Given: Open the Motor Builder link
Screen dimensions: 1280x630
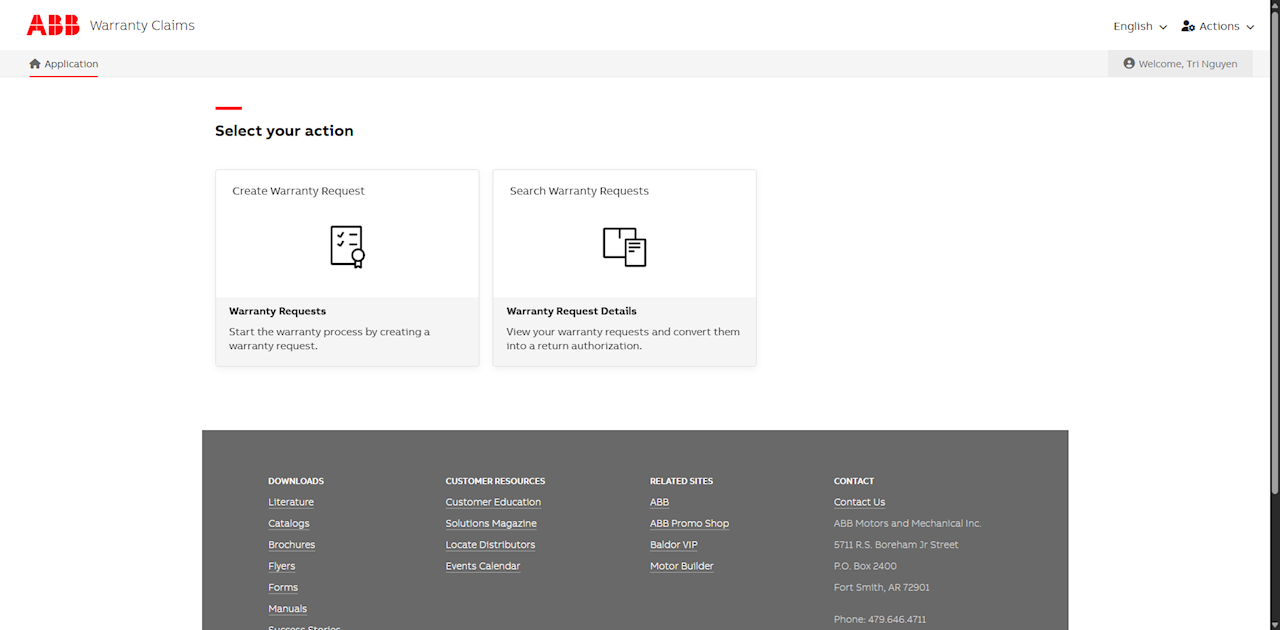Looking at the screenshot, I should click(x=681, y=566).
